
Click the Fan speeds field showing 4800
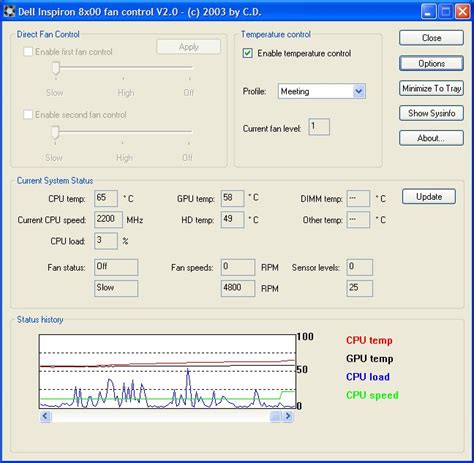tap(238, 288)
